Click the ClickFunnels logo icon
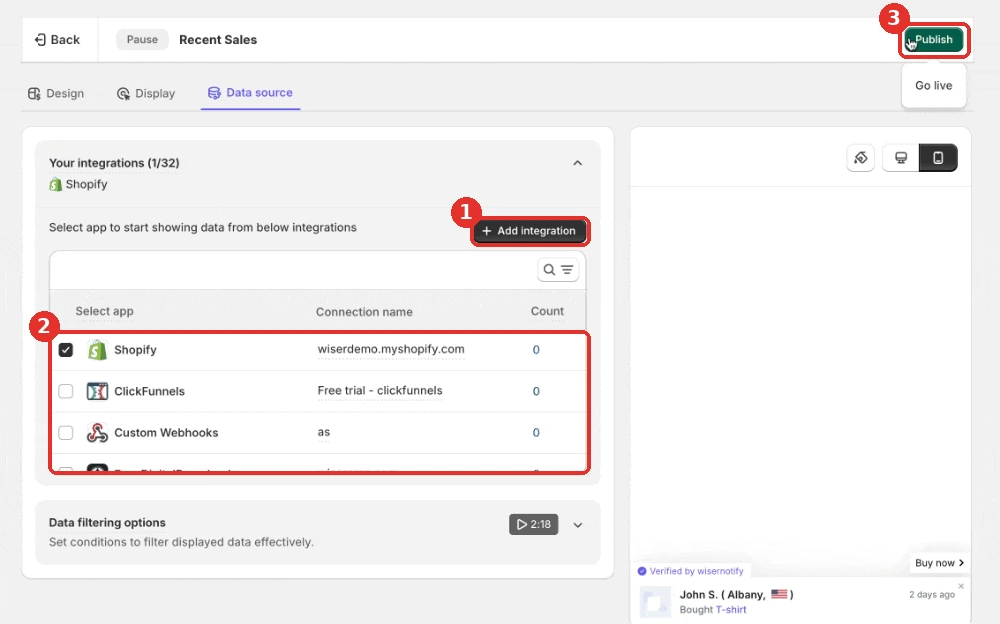1000x624 pixels. 97,391
